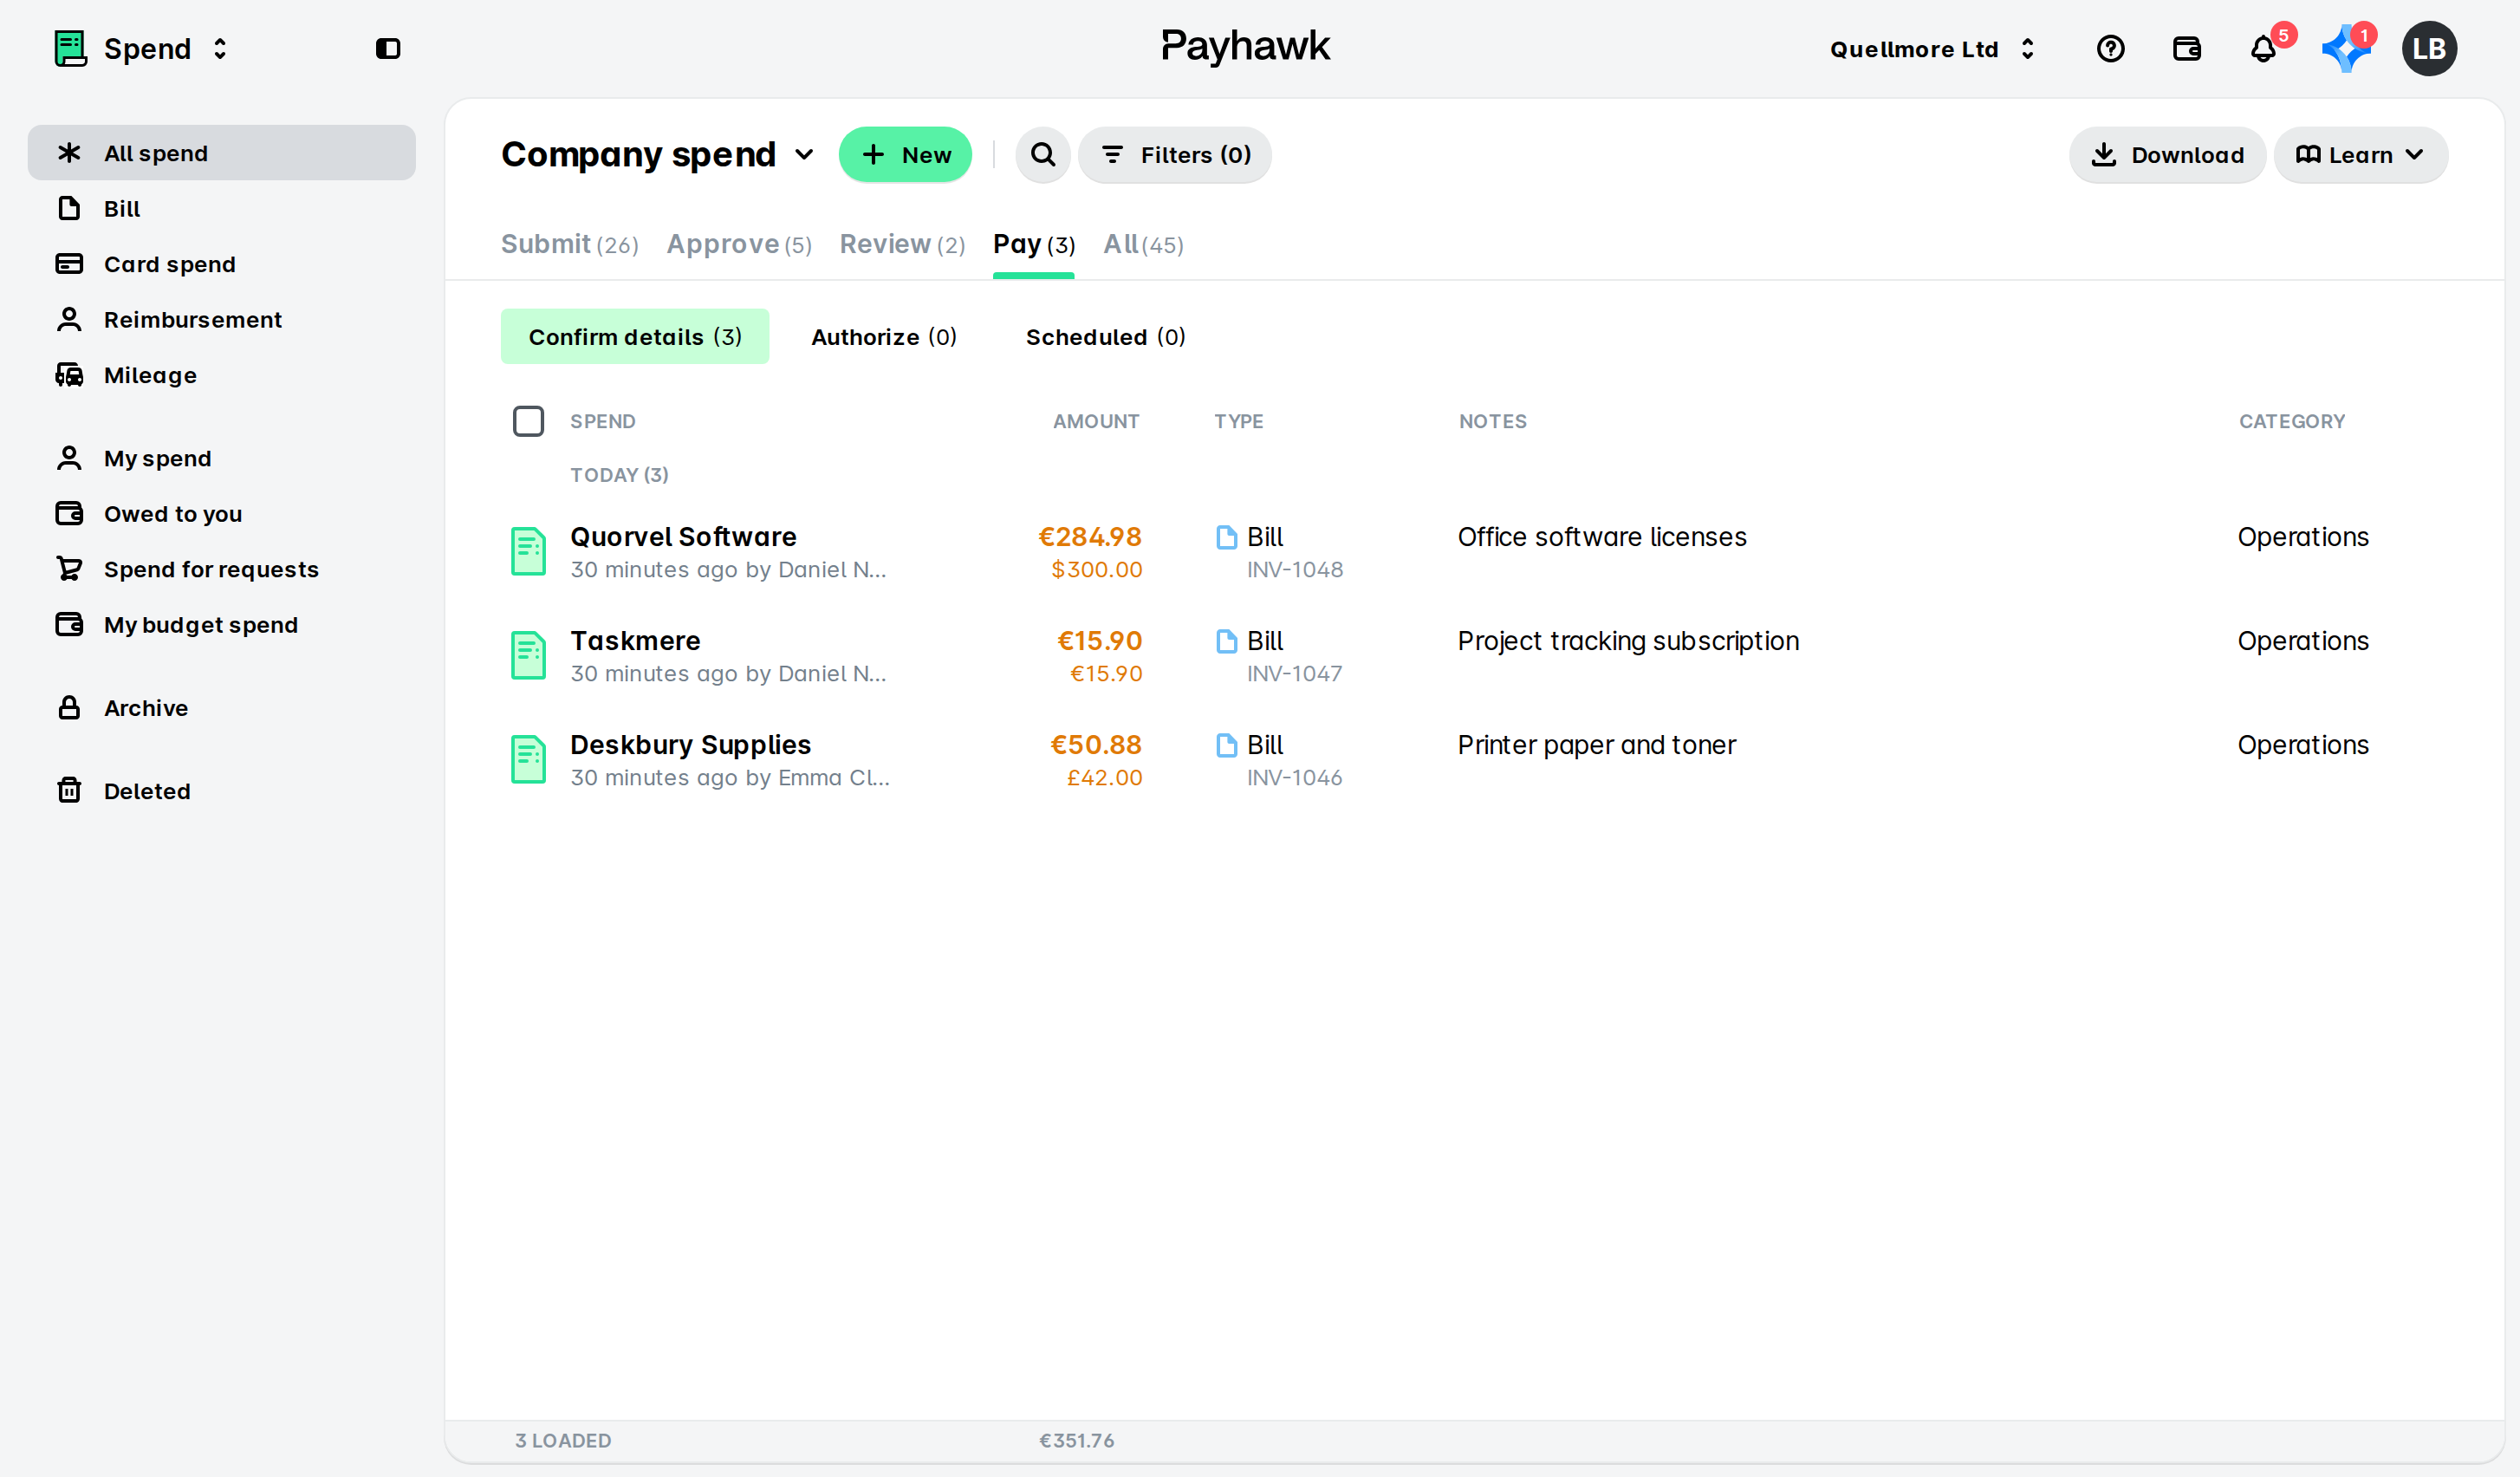Open Mileage in the sidebar

click(x=222, y=375)
